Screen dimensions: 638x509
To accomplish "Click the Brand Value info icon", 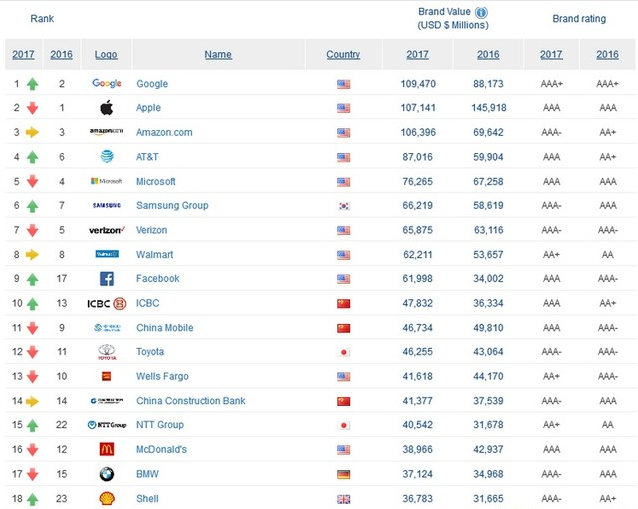I will point(481,12).
